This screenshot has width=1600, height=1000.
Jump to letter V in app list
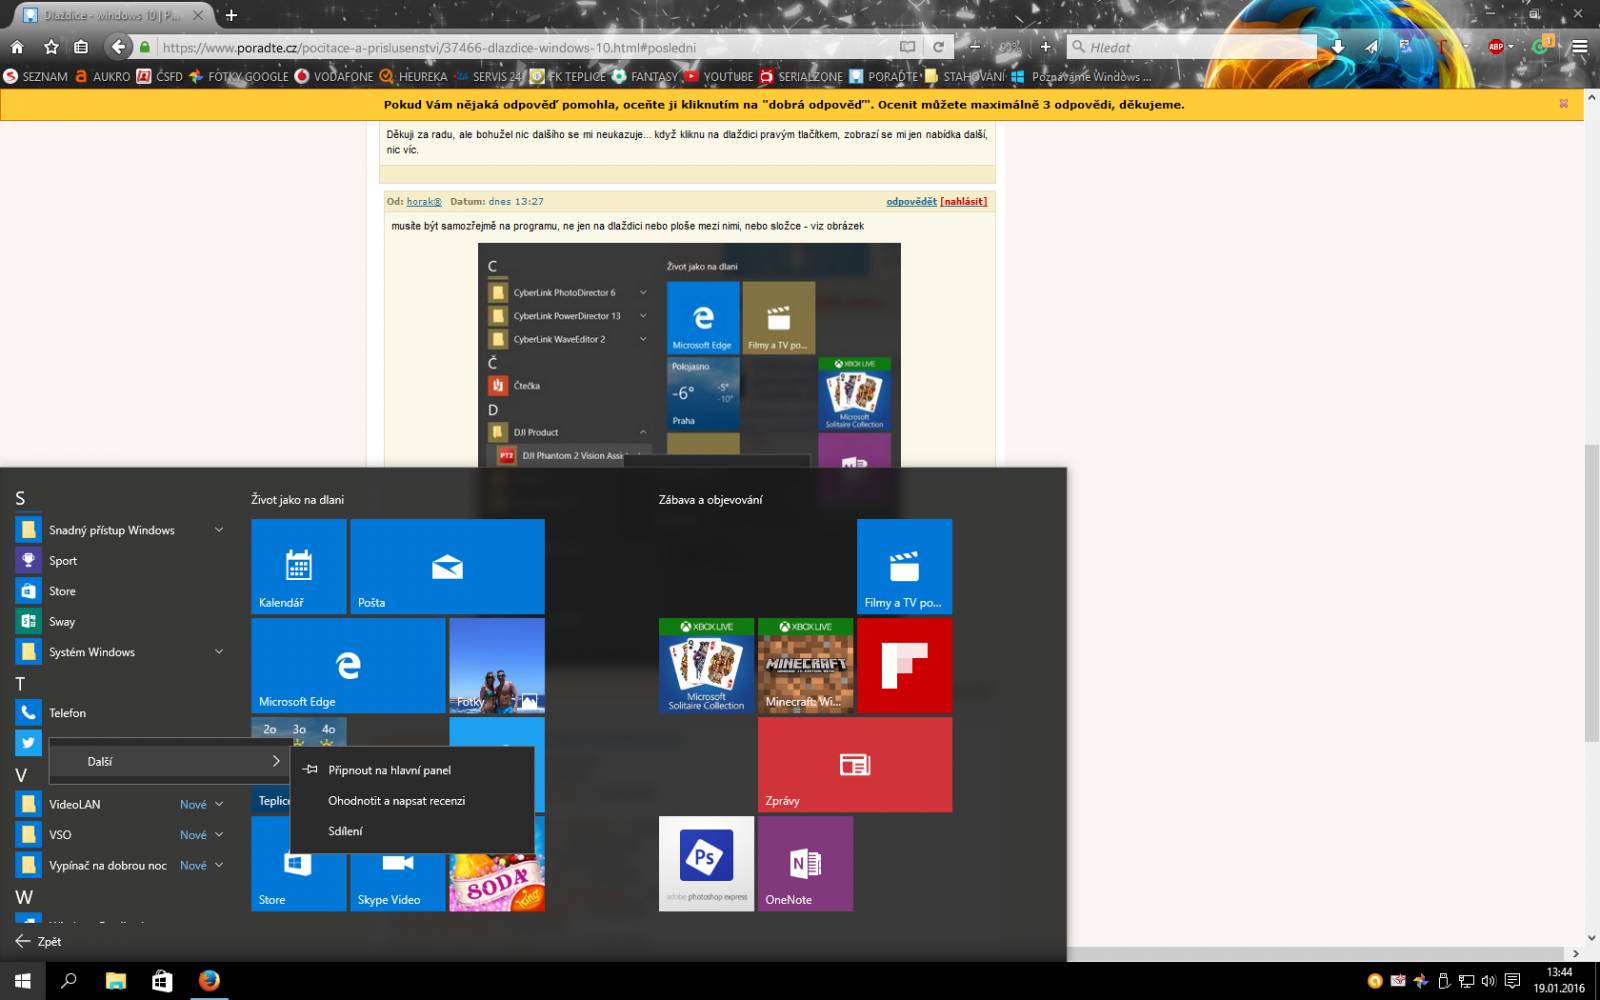click(20, 774)
